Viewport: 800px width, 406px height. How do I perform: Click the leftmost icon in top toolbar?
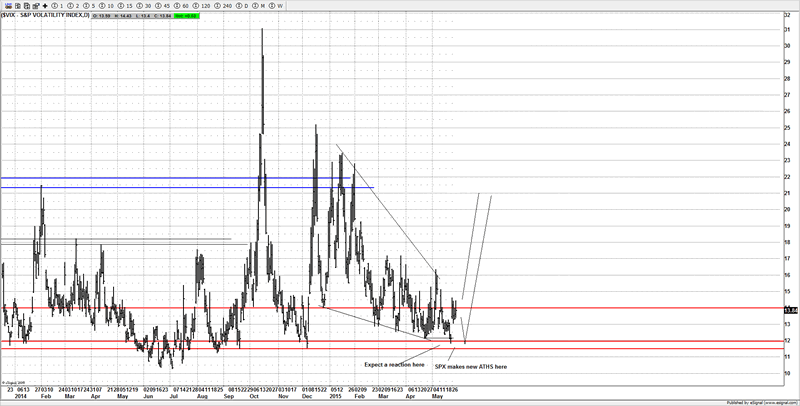pyautogui.click(x=7, y=6)
